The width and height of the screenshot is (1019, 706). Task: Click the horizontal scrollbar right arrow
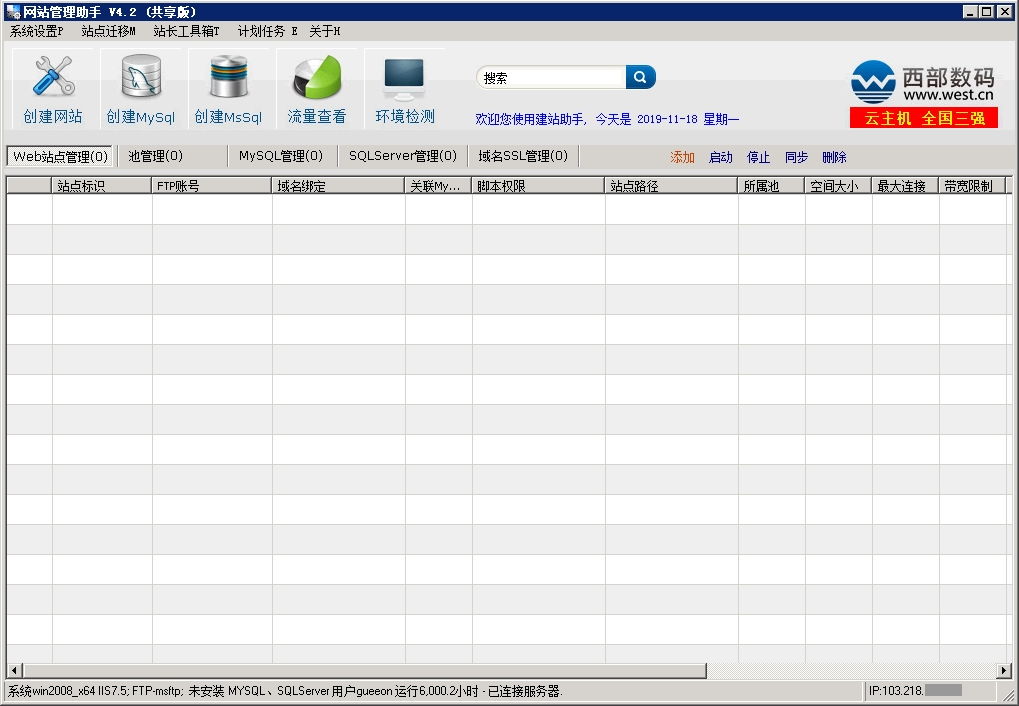tap(1003, 670)
